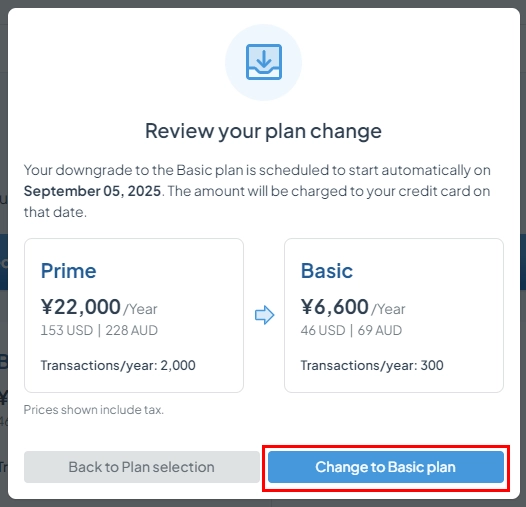Click the download tray icon at top

[264, 62]
